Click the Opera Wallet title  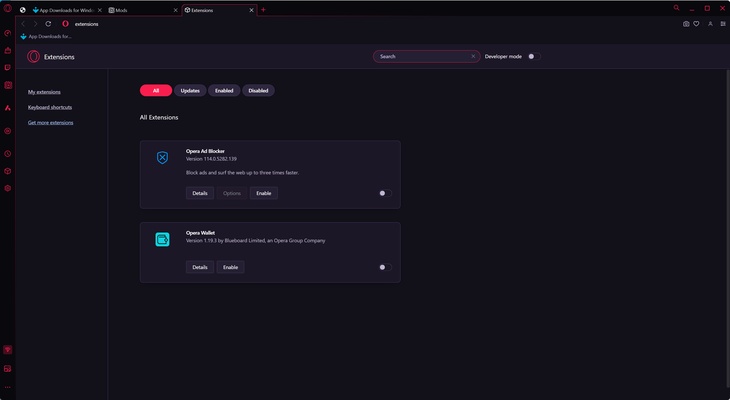coord(200,233)
